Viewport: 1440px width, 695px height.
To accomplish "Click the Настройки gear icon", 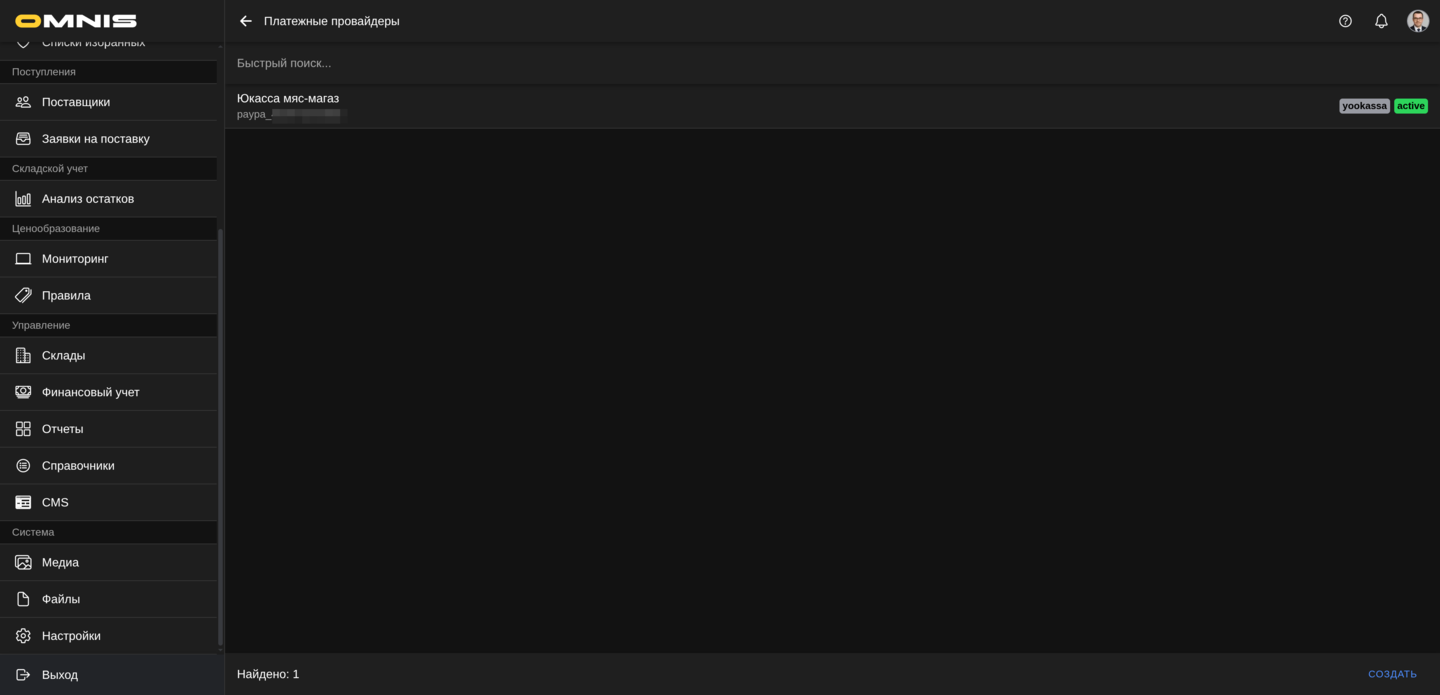I will pyautogui.click(x=23, y=636).
